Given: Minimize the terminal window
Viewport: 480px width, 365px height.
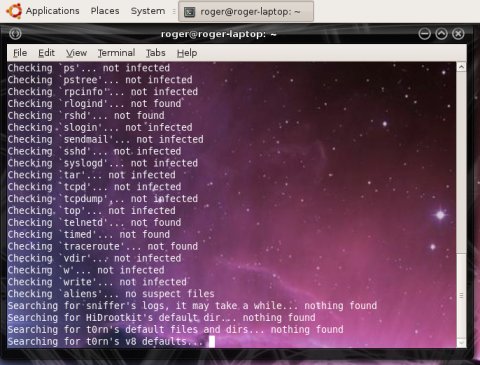Looking at the screenshot, I should tap(425, 34).
